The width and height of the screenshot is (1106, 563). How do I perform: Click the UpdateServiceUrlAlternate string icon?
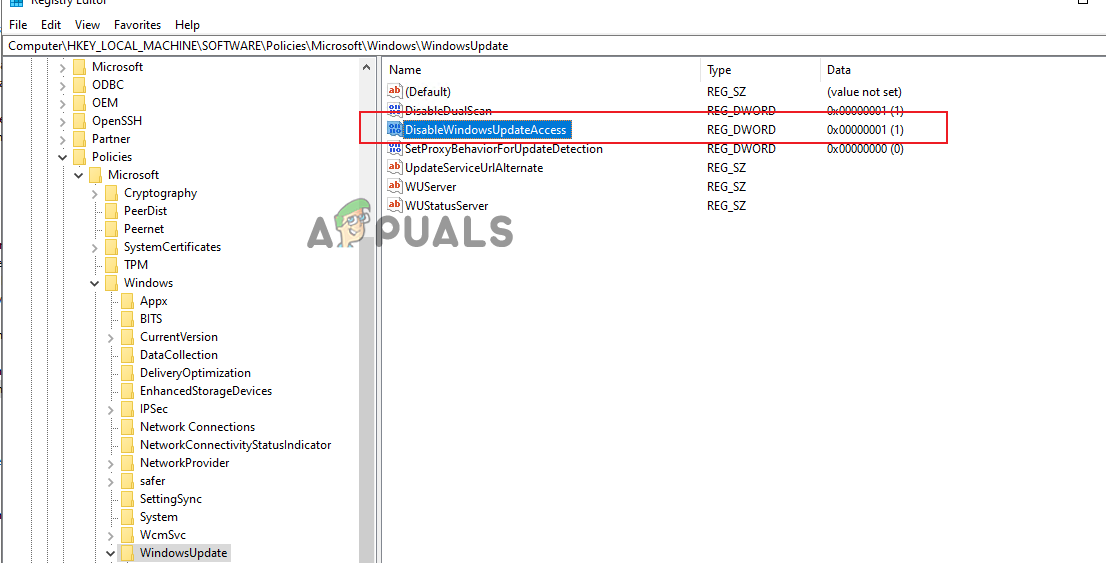394,168
